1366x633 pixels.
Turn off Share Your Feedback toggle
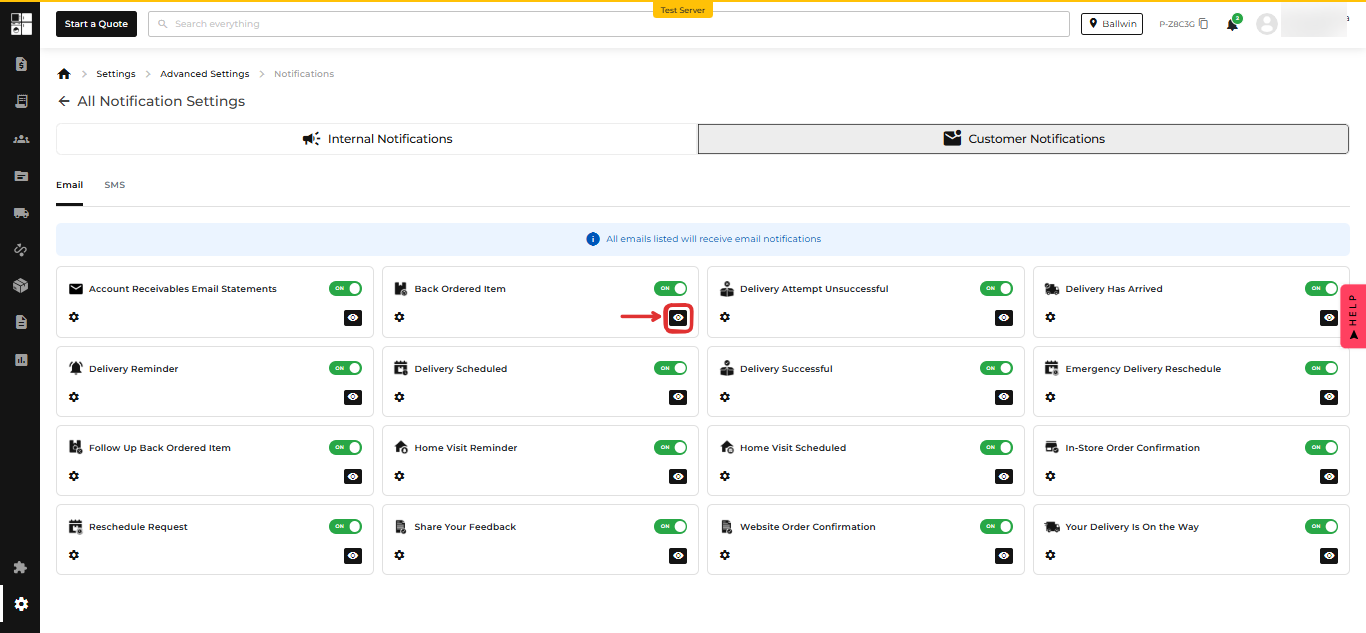tap(670, 526)
